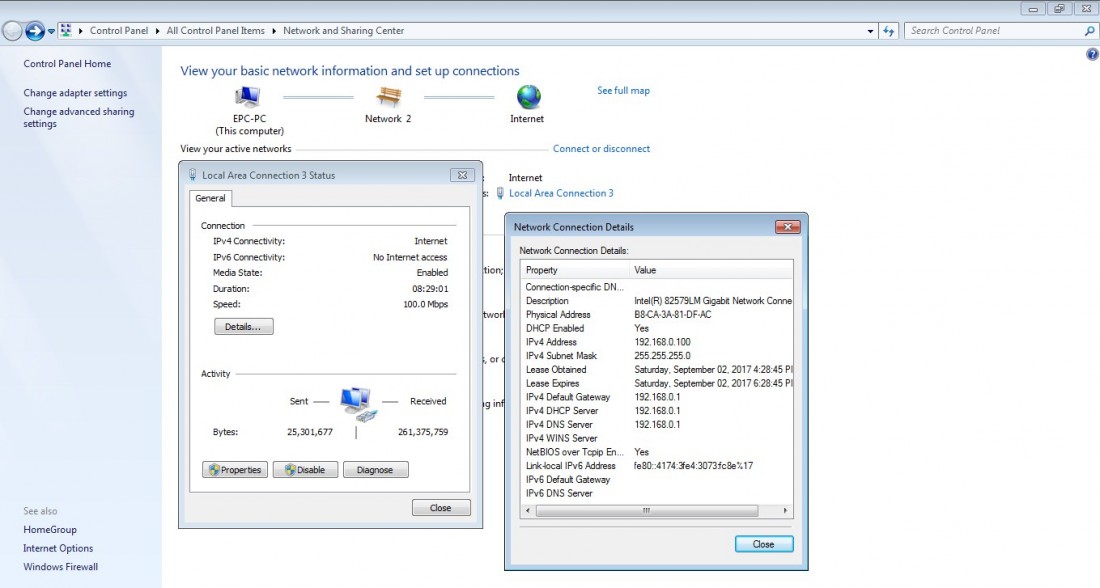Click the Property column header
The image size is (1100, 588).
(x=575, y=270)
